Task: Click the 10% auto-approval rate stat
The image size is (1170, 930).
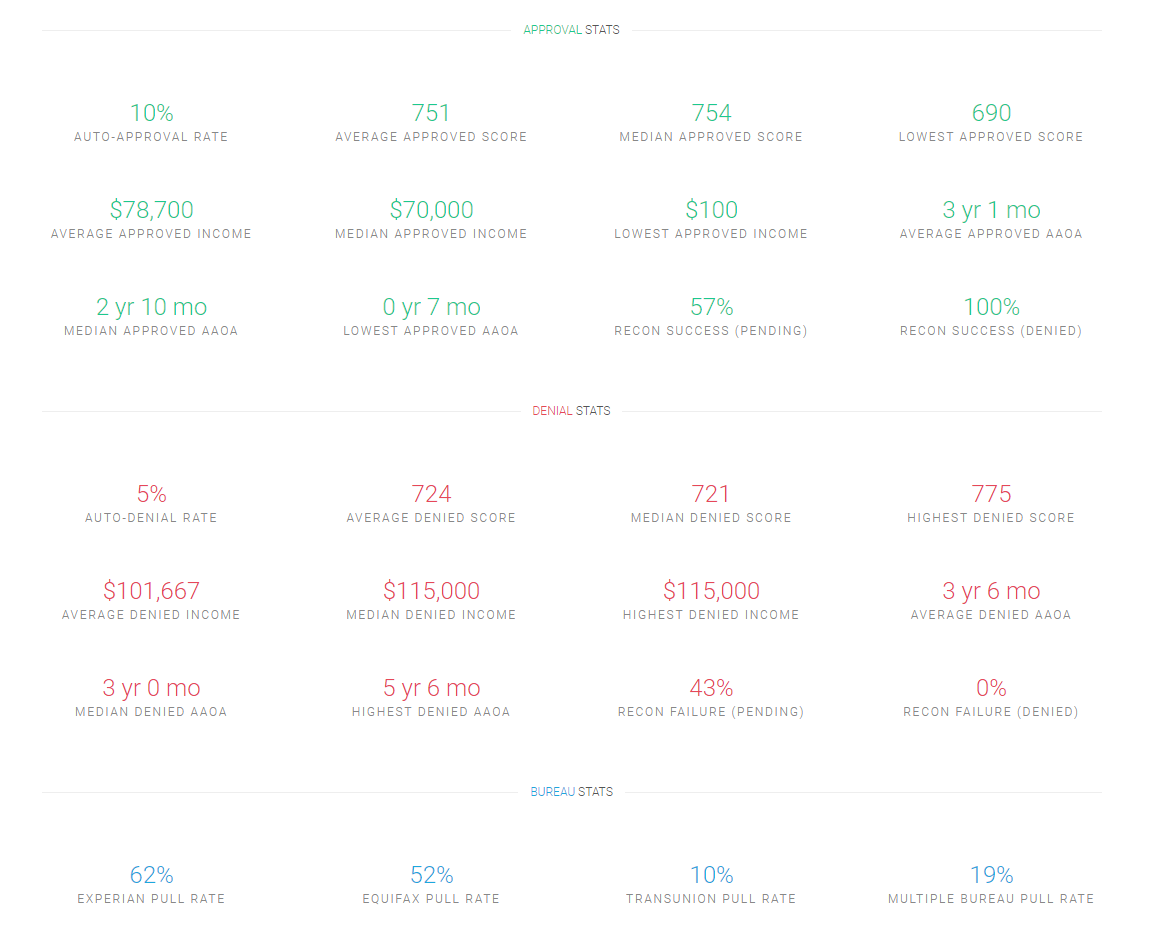Action: [151, 114]
